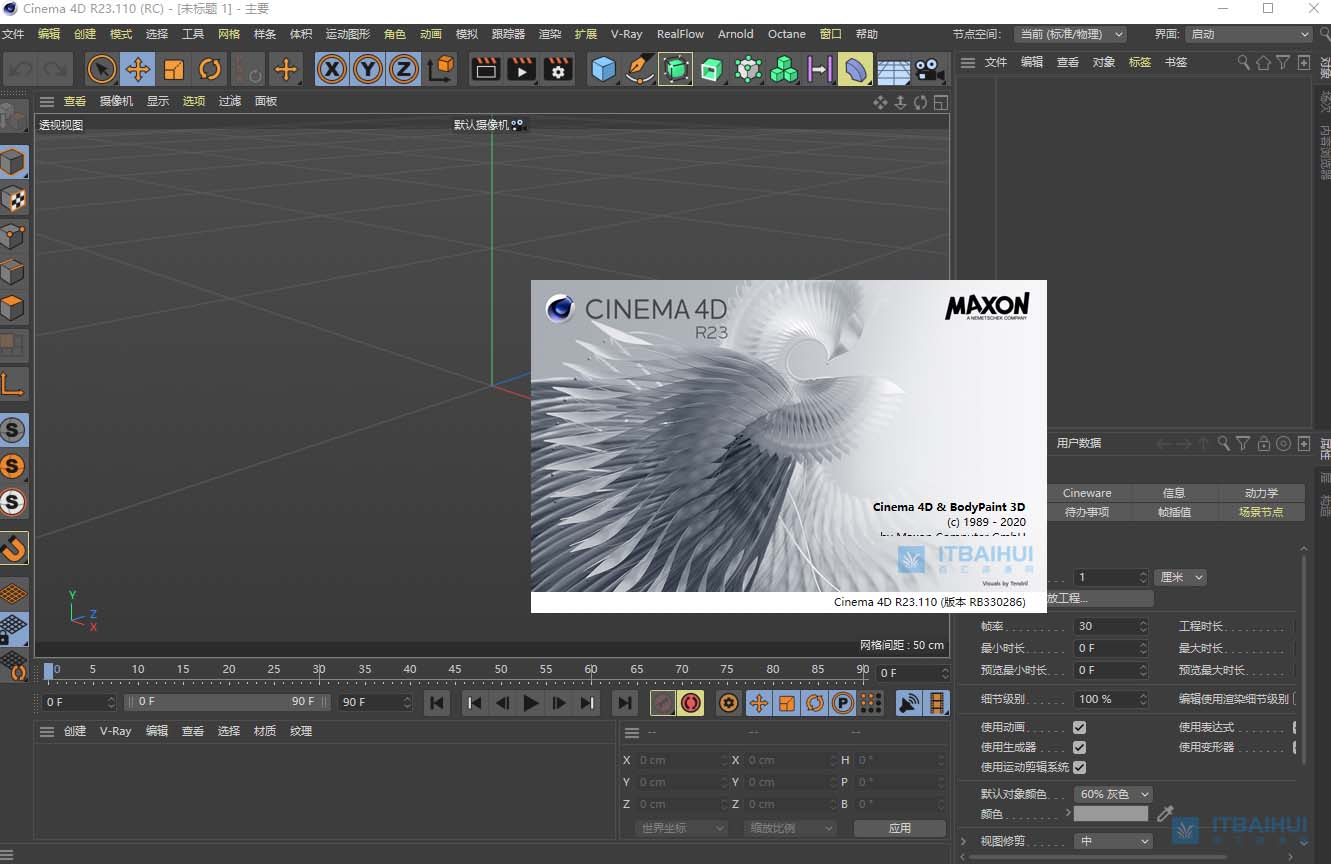This screenshot has height=864, width=1331.
Task: Open the 缩放比例 dropdown
Action: [x=790, y=828]
